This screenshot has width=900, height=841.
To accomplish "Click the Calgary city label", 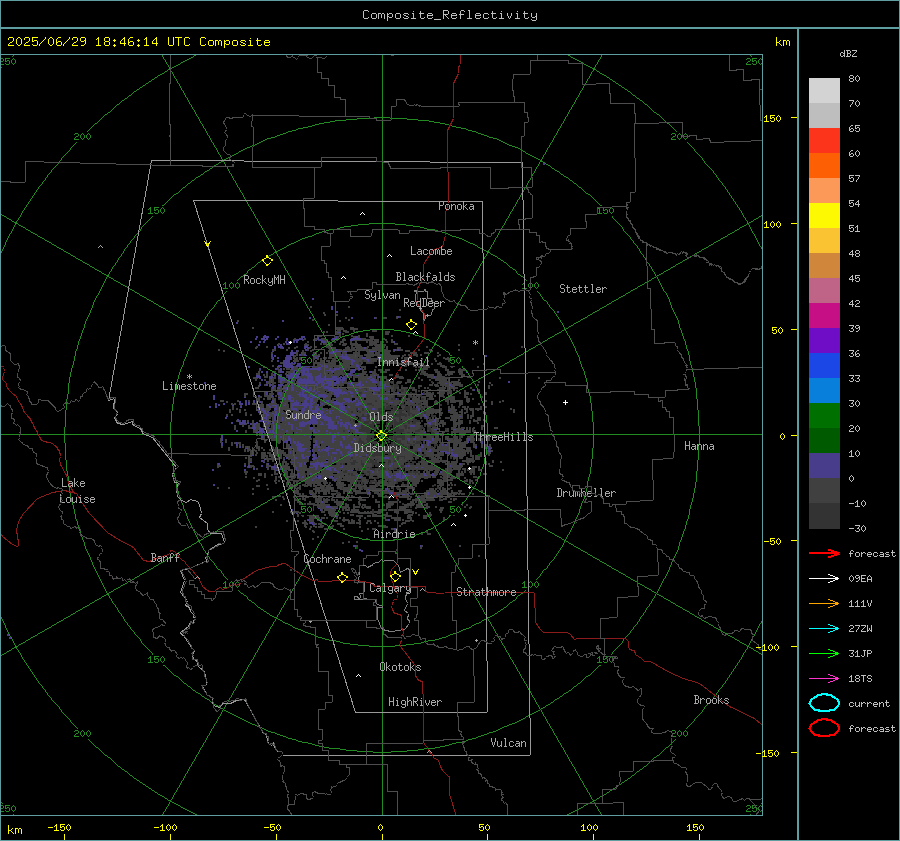I will (390, 588).
